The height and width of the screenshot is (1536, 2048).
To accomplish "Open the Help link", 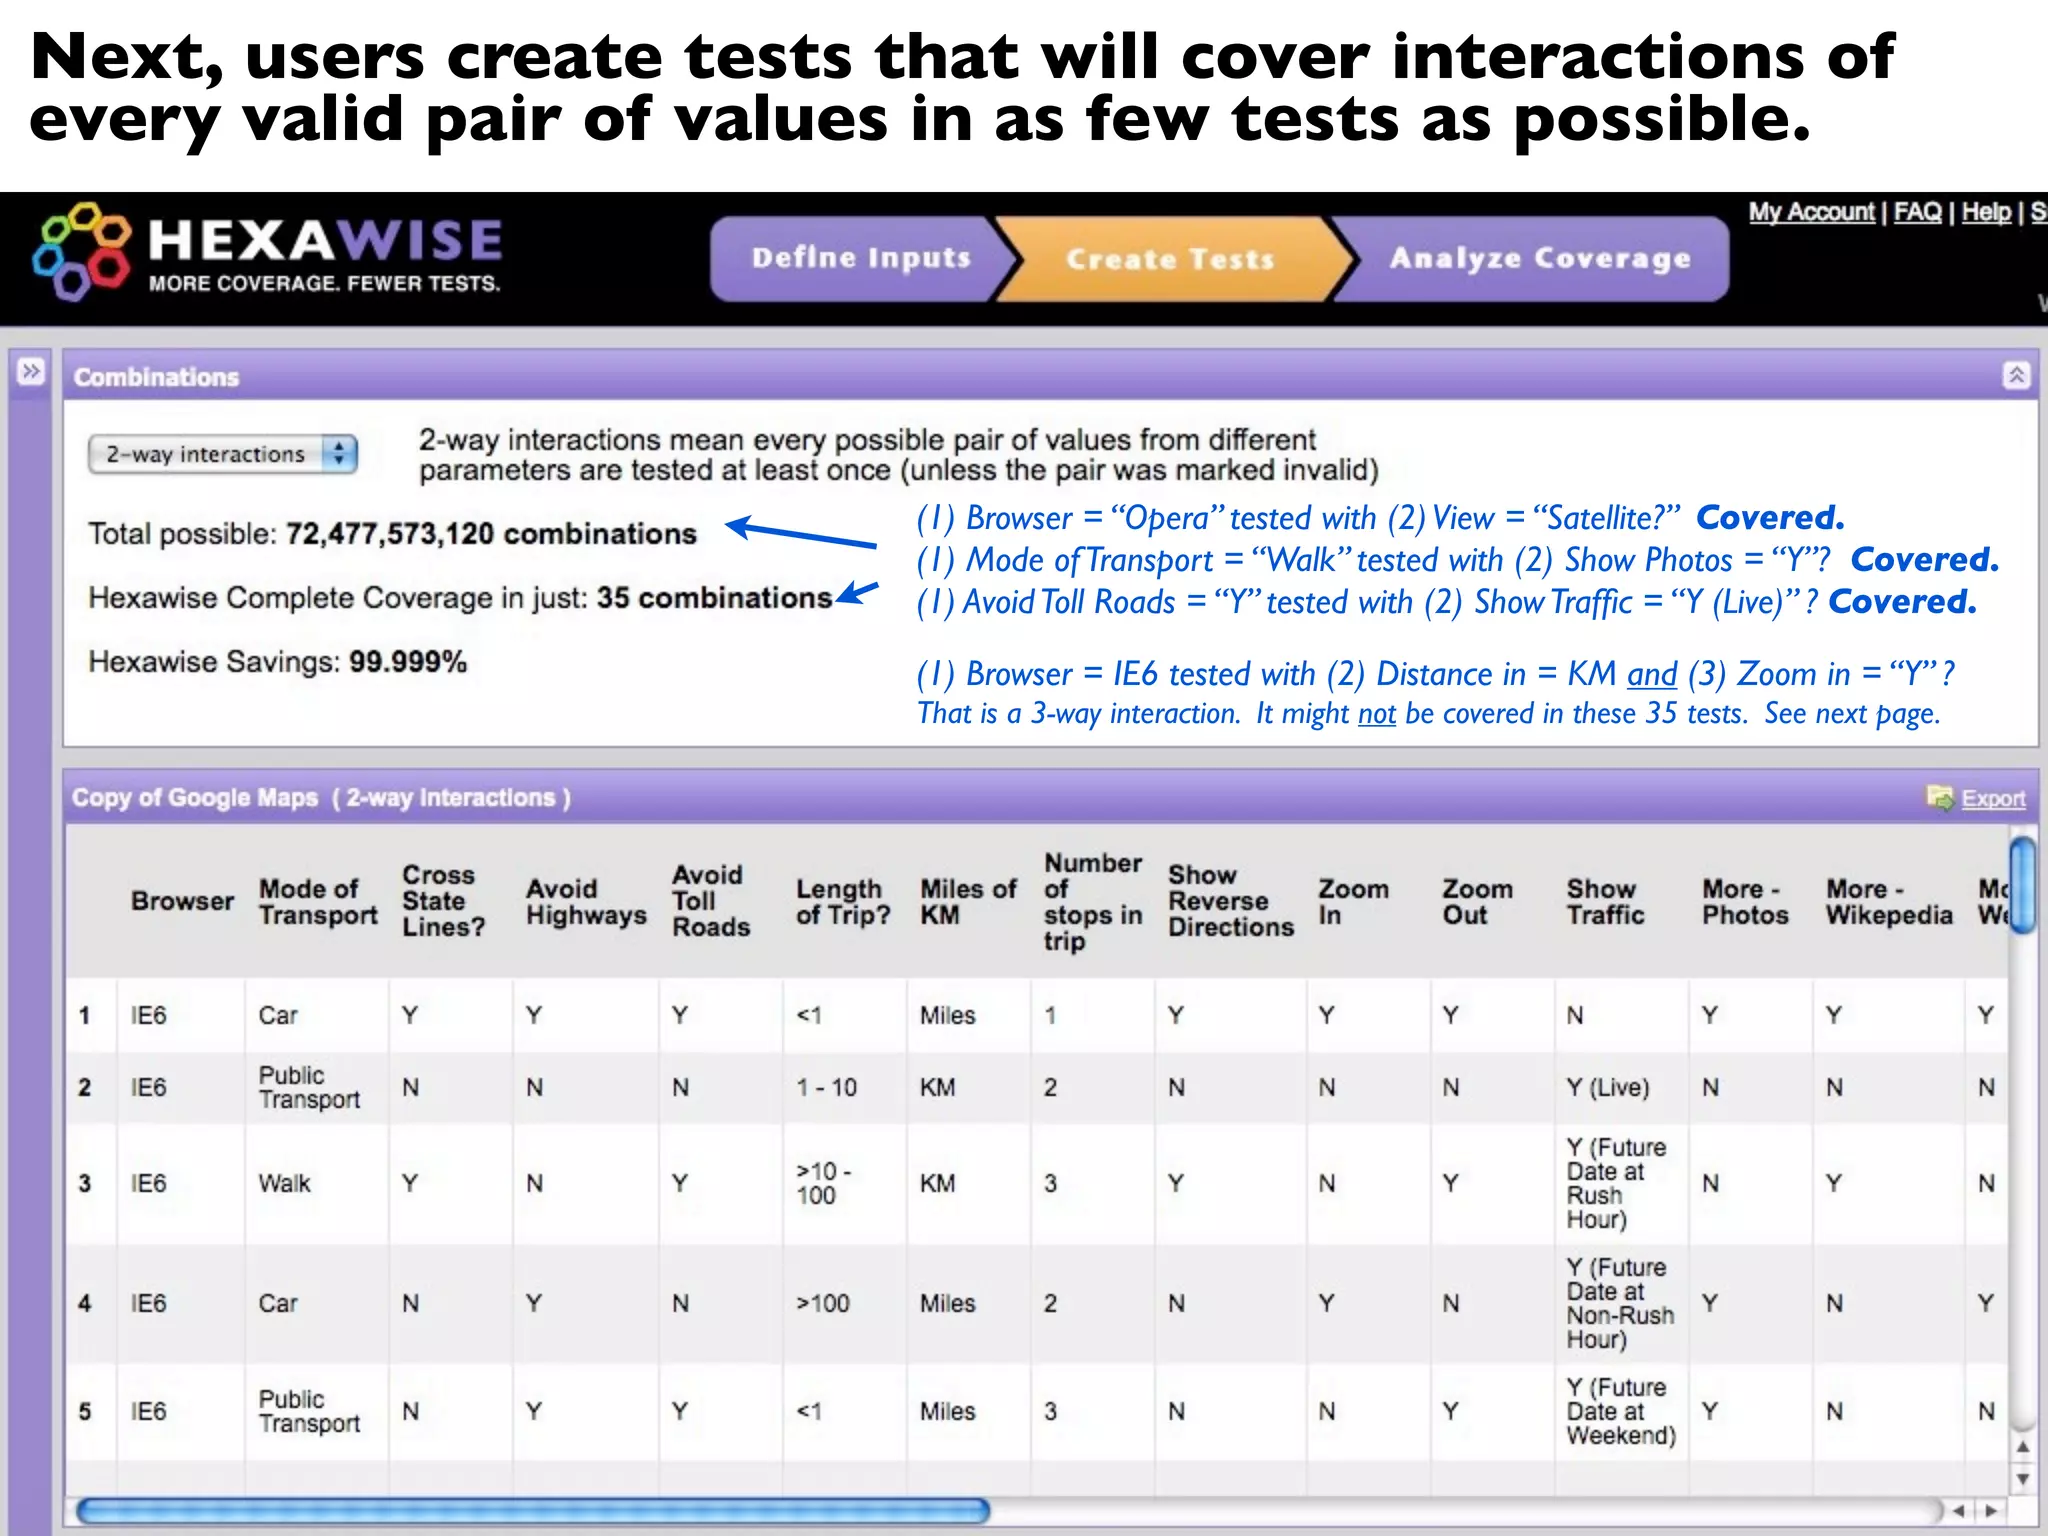I will pyautogui.click(x=1986, y=212).
